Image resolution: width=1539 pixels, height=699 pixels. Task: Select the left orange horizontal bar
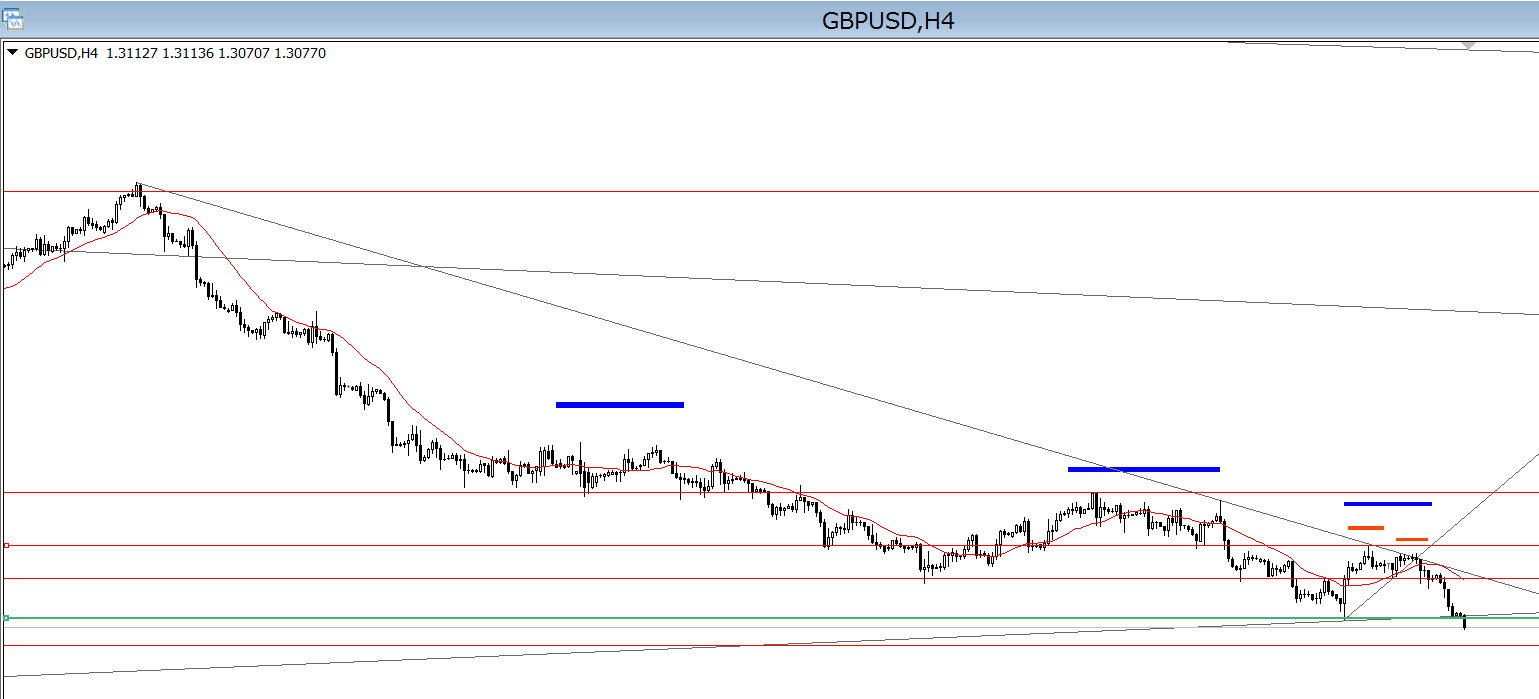pyautogui.click(x=1366, y=527)
